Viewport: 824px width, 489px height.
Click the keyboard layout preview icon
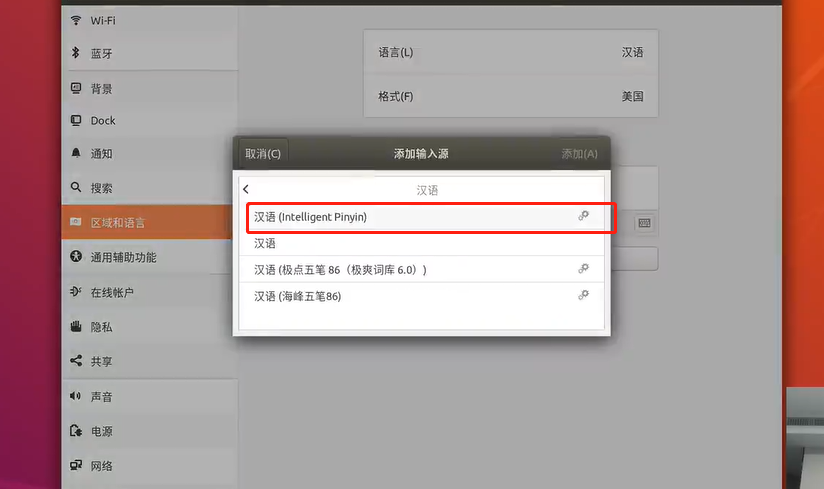[x=645, y=223]
